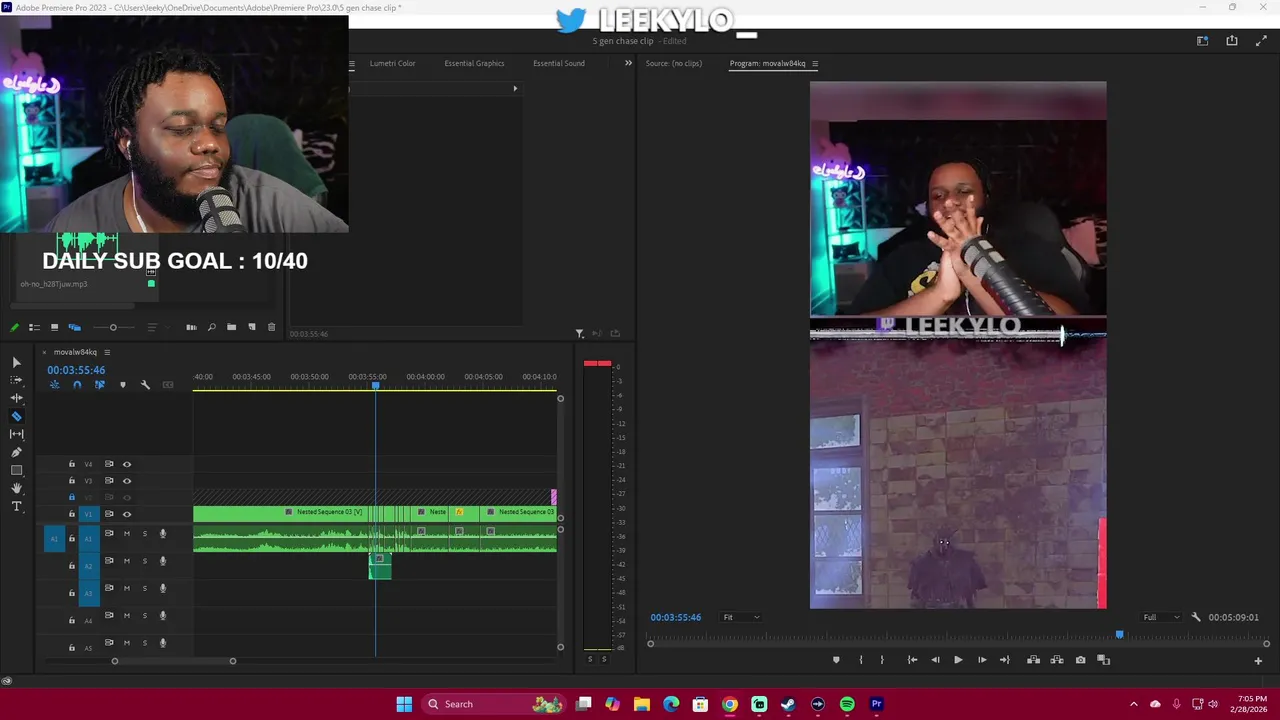Select the Selection tool arrow

(16, 362)
